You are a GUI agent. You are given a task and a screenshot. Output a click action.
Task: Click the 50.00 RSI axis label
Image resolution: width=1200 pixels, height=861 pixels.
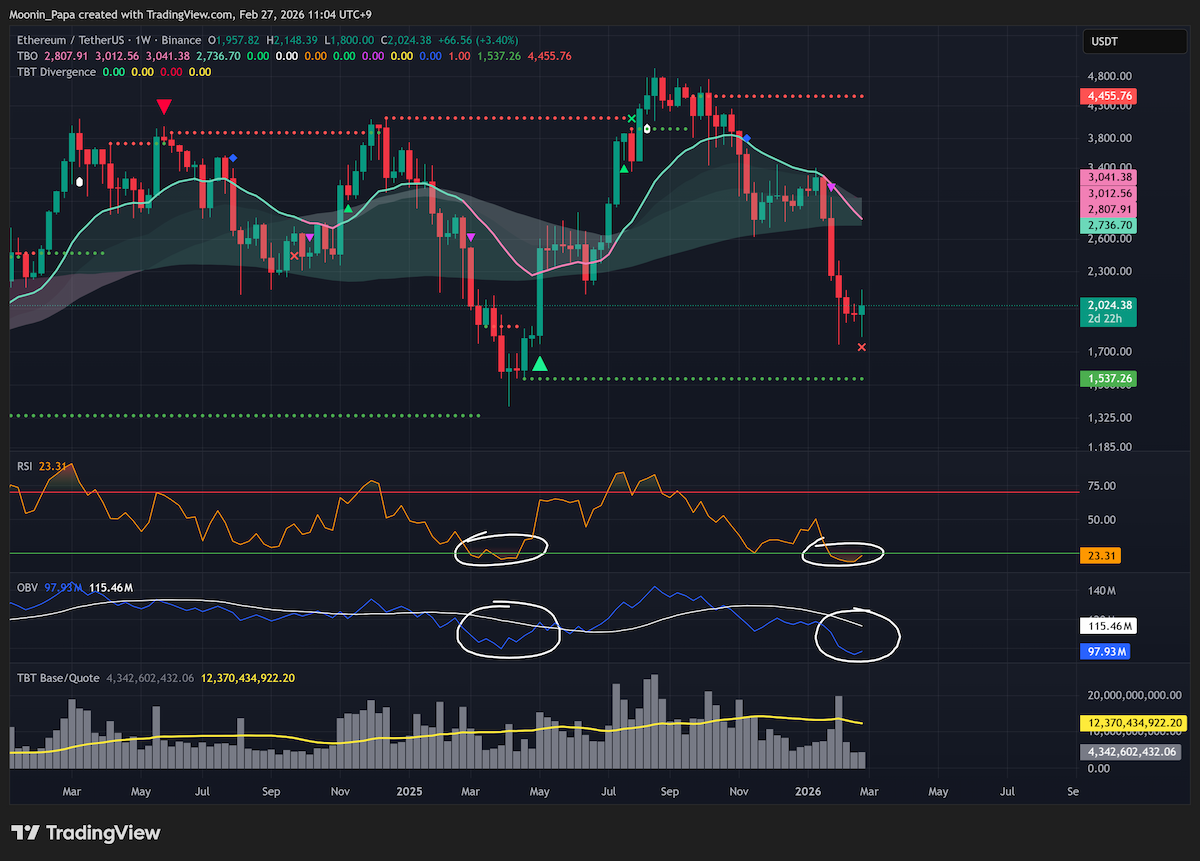(x=1102, y=520)
